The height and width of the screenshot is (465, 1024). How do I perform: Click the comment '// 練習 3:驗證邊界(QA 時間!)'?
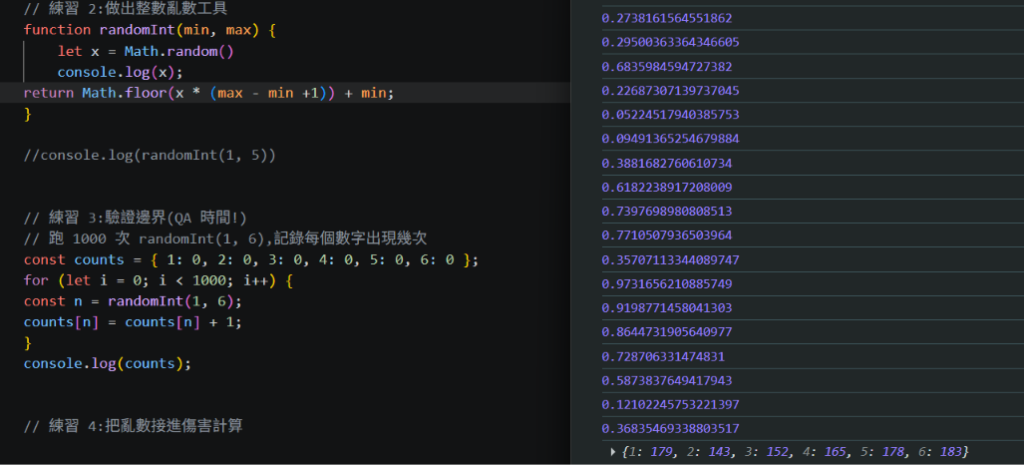click(x=135, y=218)
